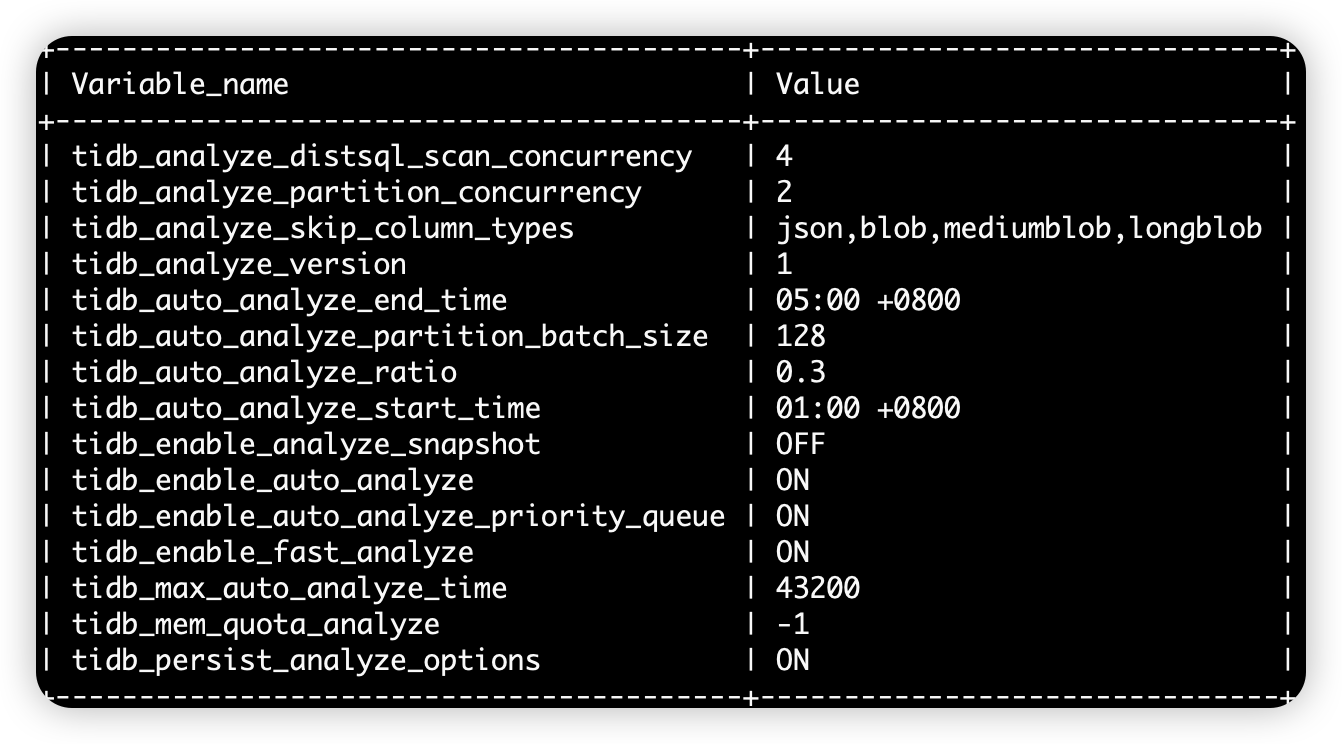
Task: Click the json,blob,mediumblob,longblob value
Action: (1018, 228)
